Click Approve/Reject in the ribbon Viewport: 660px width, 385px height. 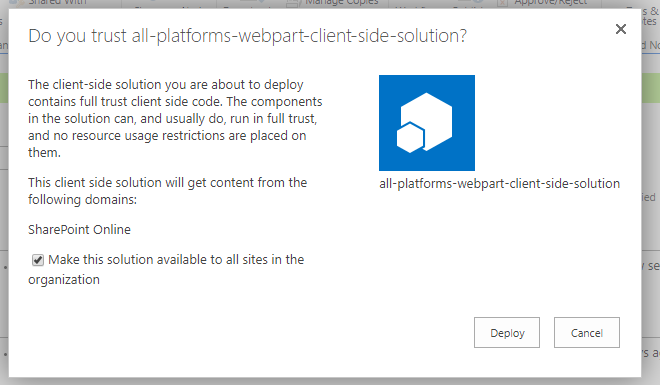(551, 2)
